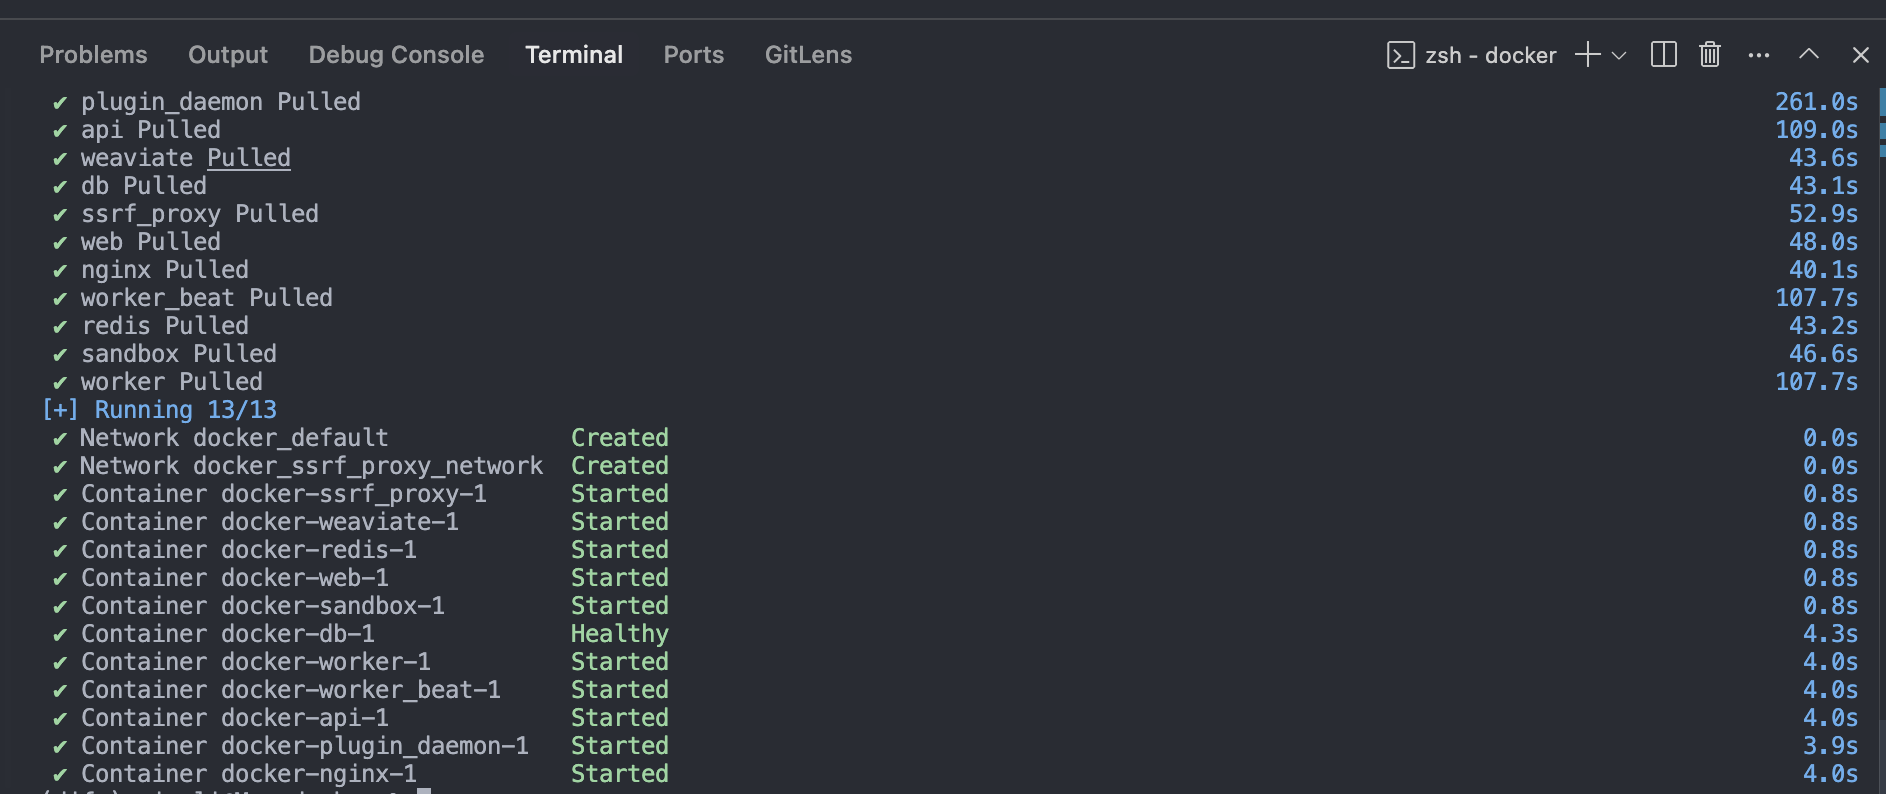Maximize the panel with the up chevron
The height and width of the screenshot is (794, 1886).
(x=1809, y=54)
